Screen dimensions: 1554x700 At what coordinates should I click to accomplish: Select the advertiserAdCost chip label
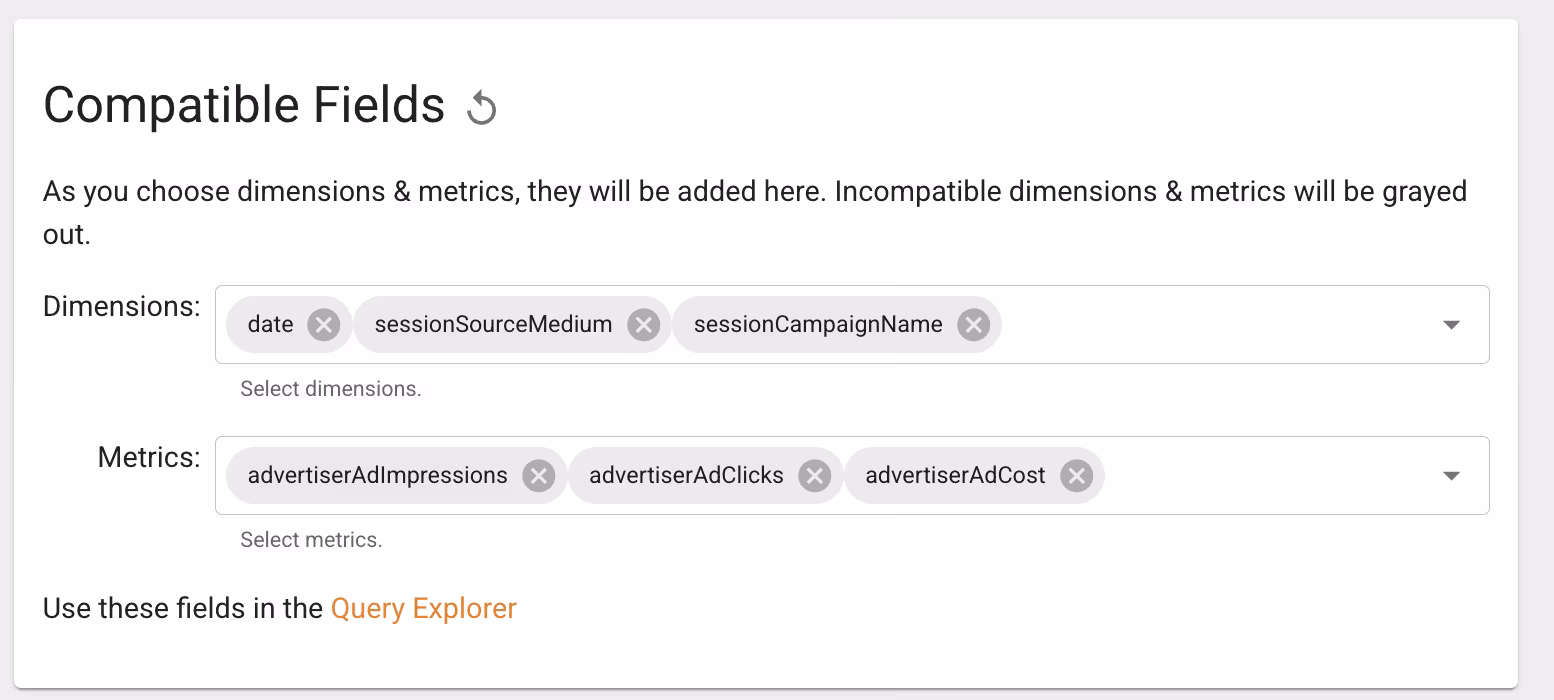[x=955, y=475]
